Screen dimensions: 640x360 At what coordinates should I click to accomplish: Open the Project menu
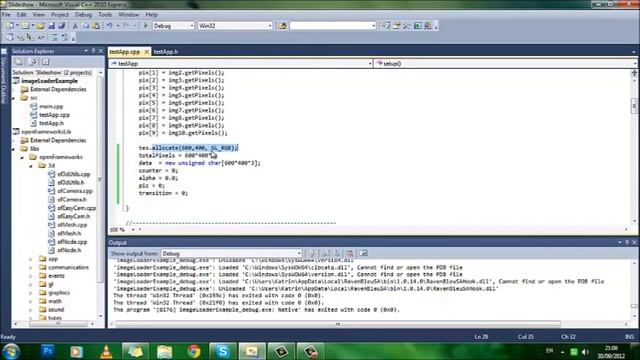60,15
